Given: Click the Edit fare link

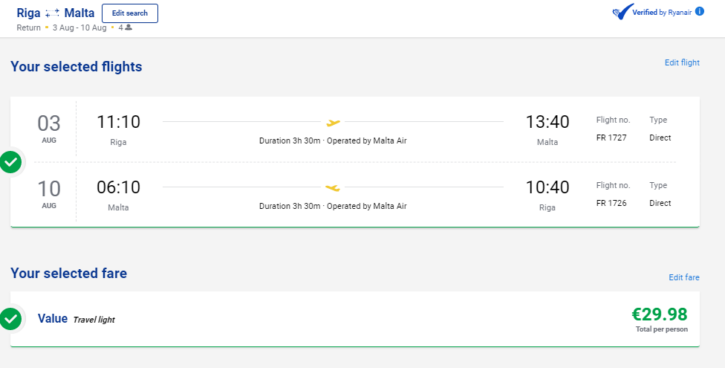Looking at the screenshot, I should click(x=684, y=277).
